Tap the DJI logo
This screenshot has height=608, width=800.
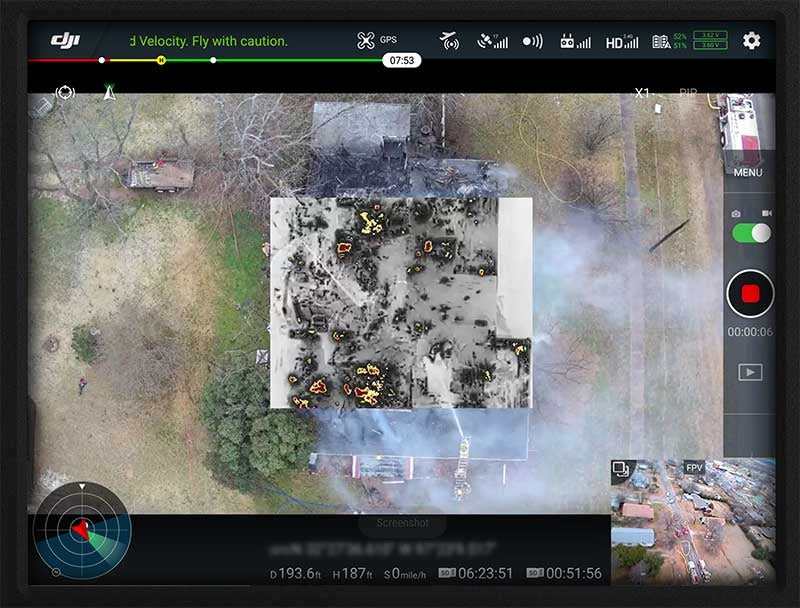65,41
